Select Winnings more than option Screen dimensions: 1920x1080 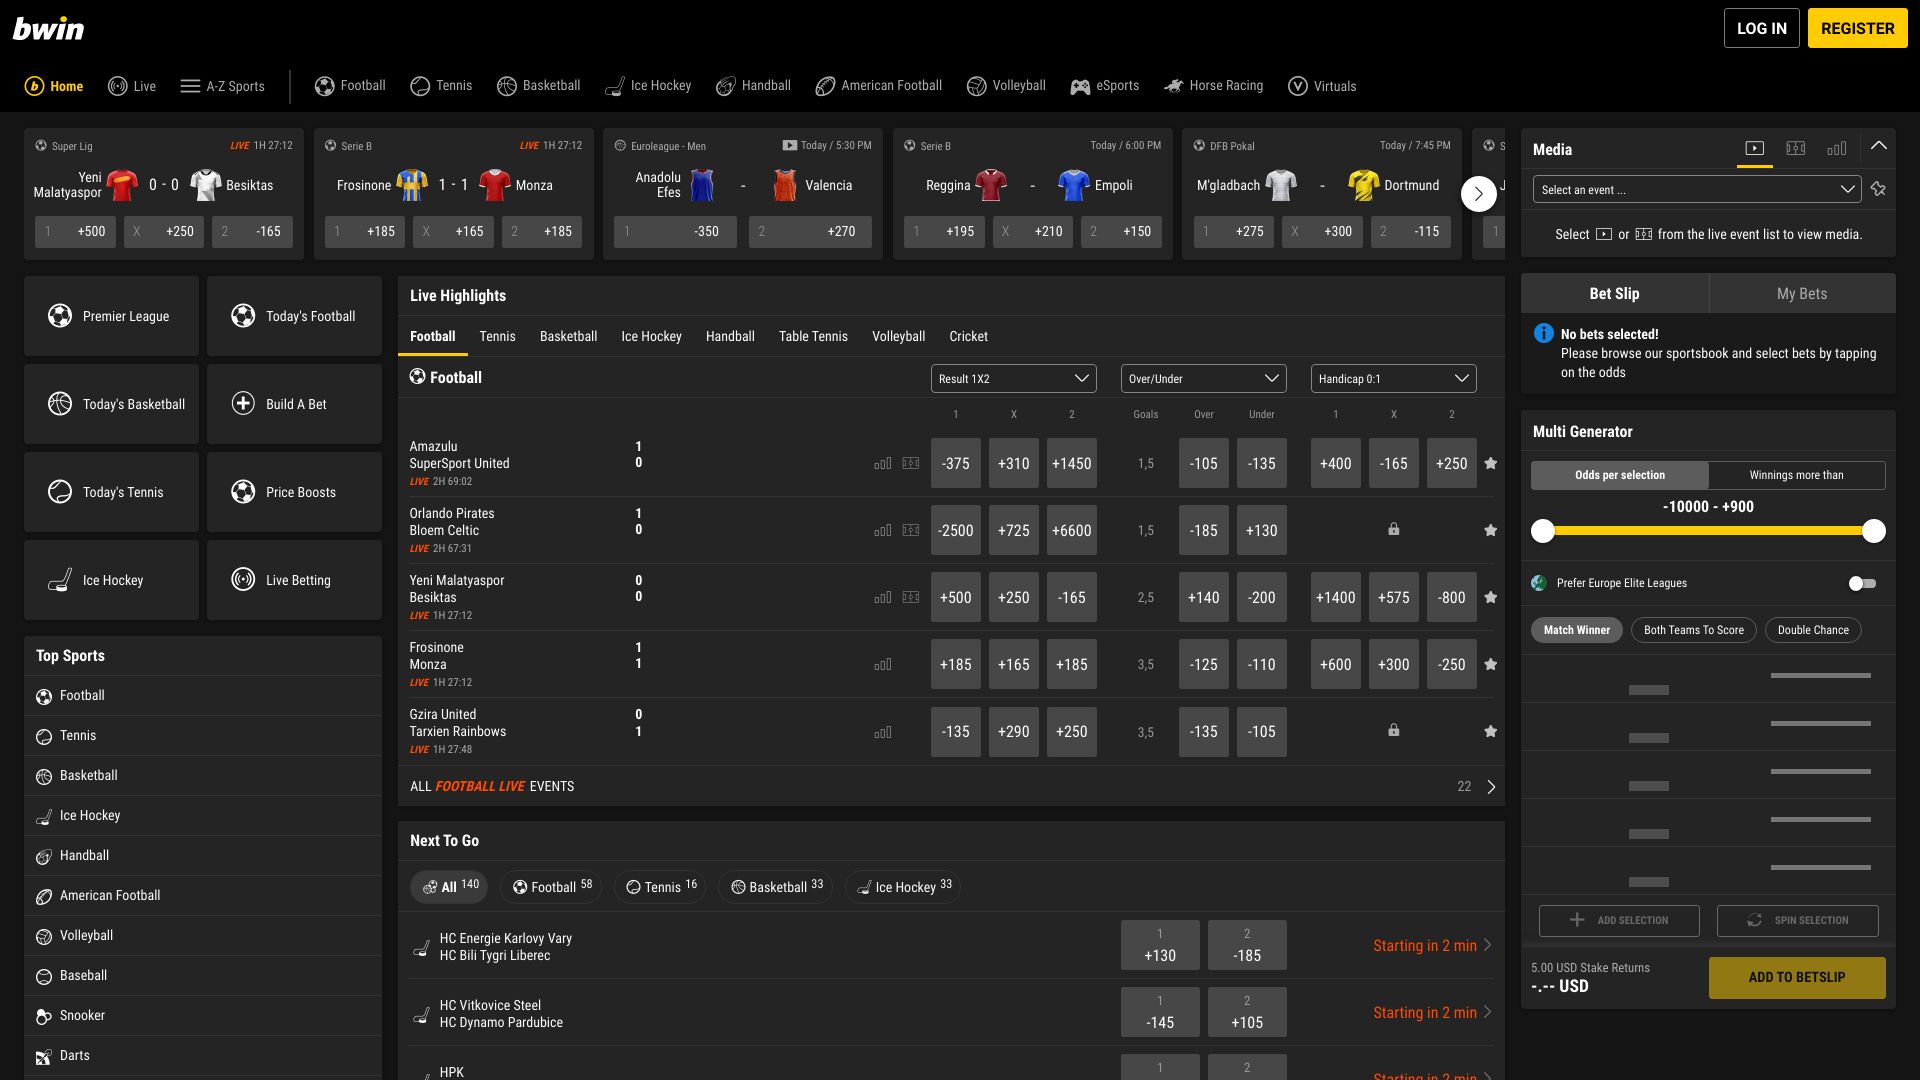pos(1796,475)
